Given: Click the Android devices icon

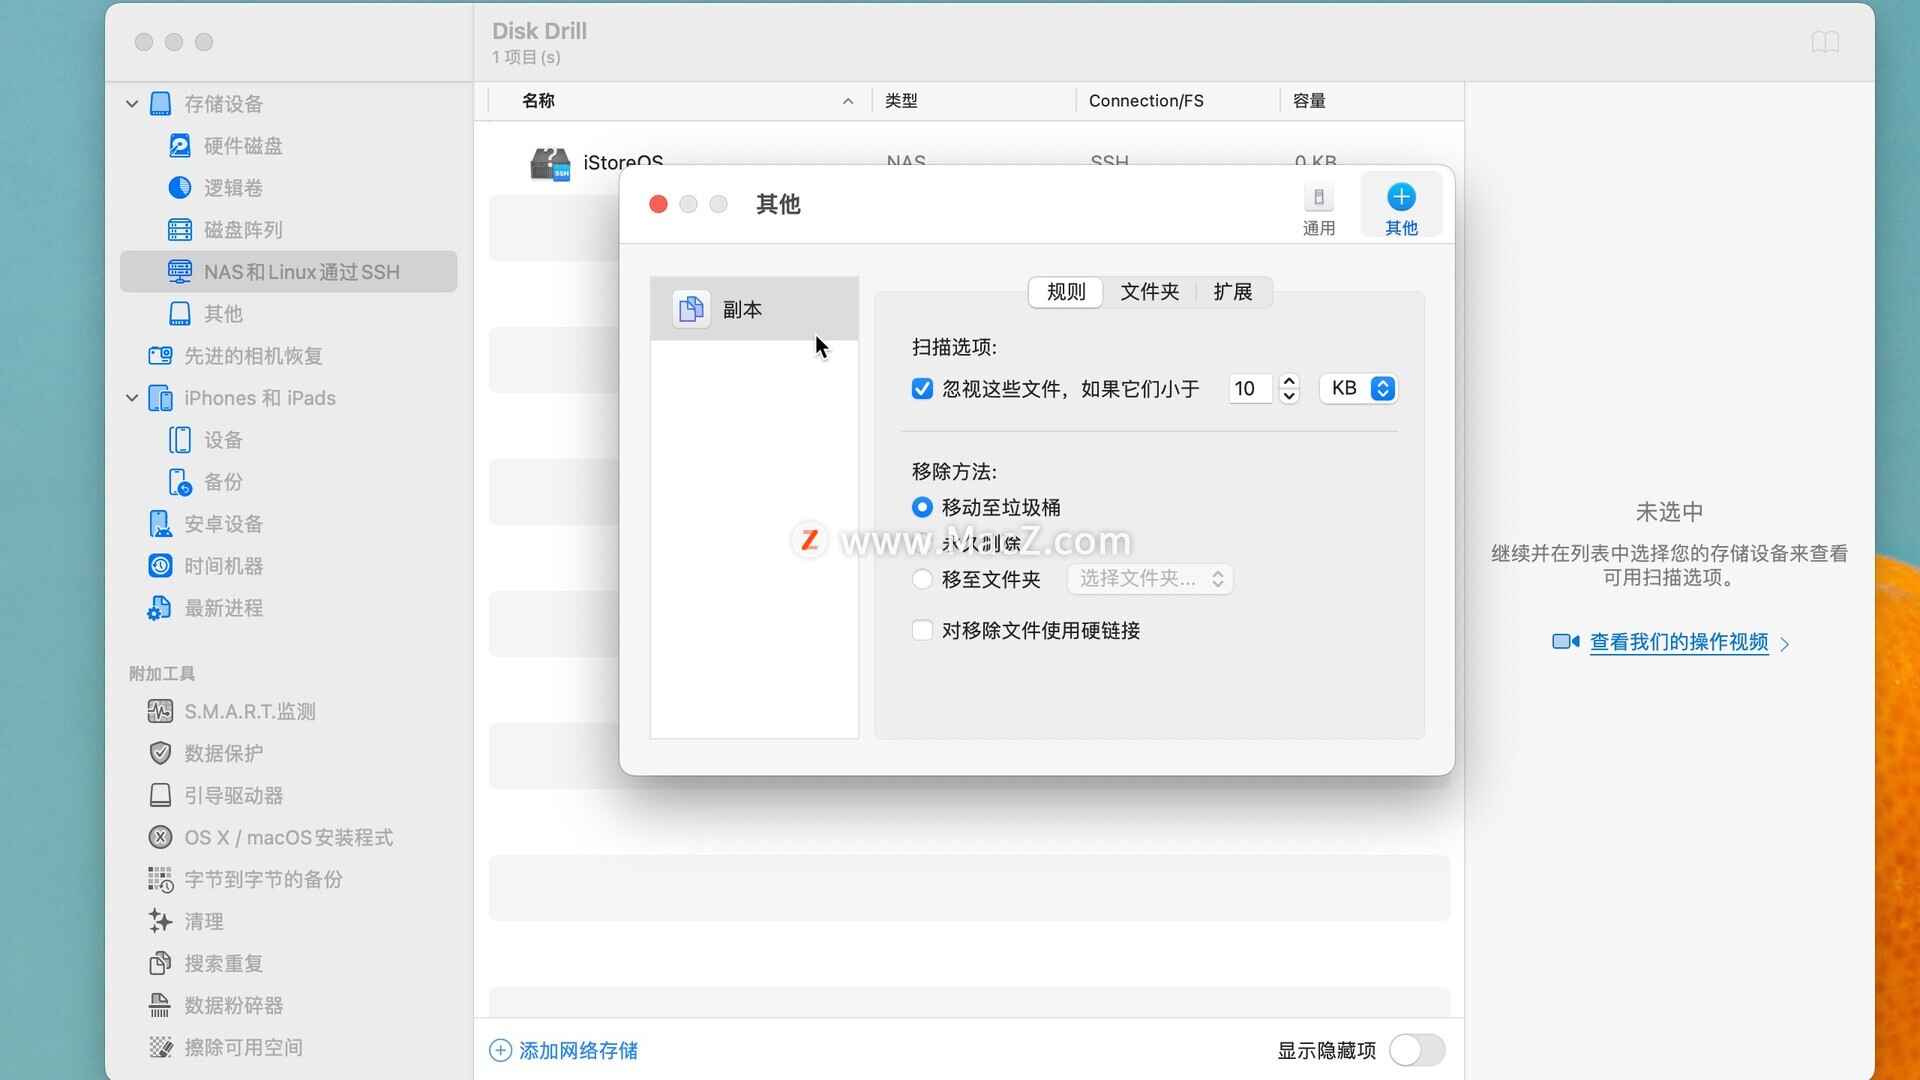Looking at the screenshot, I should 160,524.
